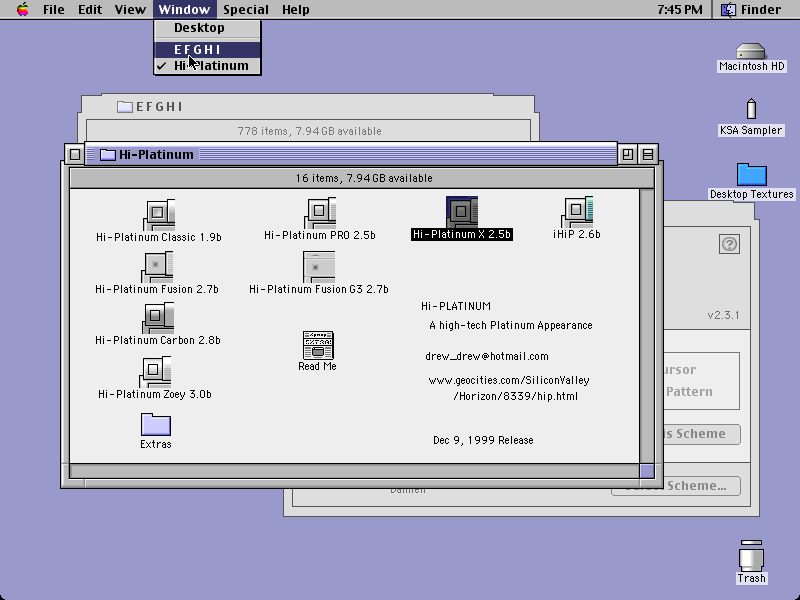
Task: Open Hi-Platinum Classic 1.9b theme icon
Action: [159, 215]
